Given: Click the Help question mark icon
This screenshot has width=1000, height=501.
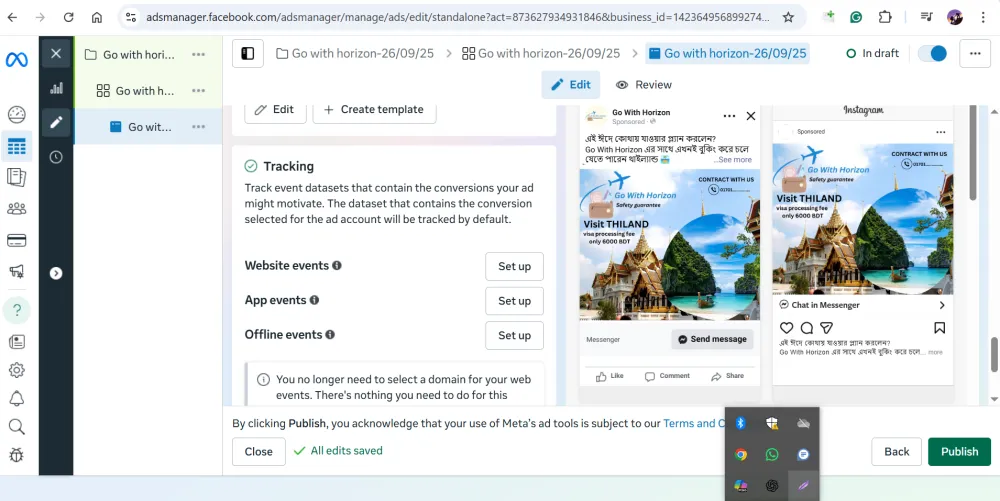Looking at the screenshot, I should [16, 309].
